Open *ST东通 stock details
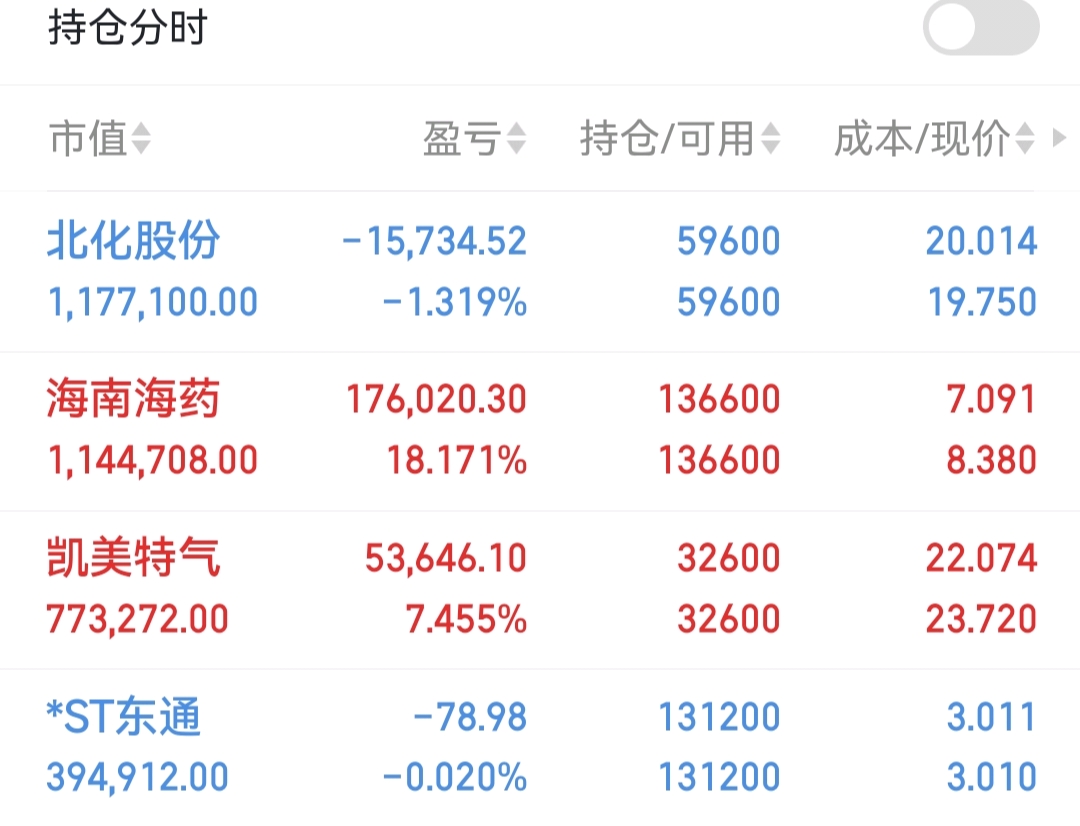The image size is (1080, 826). coord(123,716)
